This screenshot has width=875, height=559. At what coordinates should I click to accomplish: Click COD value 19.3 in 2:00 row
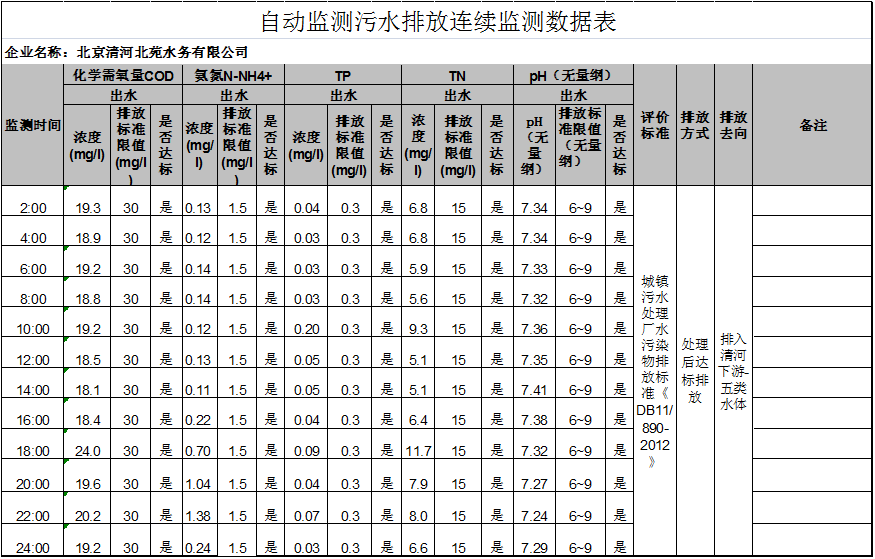(88, 201)
